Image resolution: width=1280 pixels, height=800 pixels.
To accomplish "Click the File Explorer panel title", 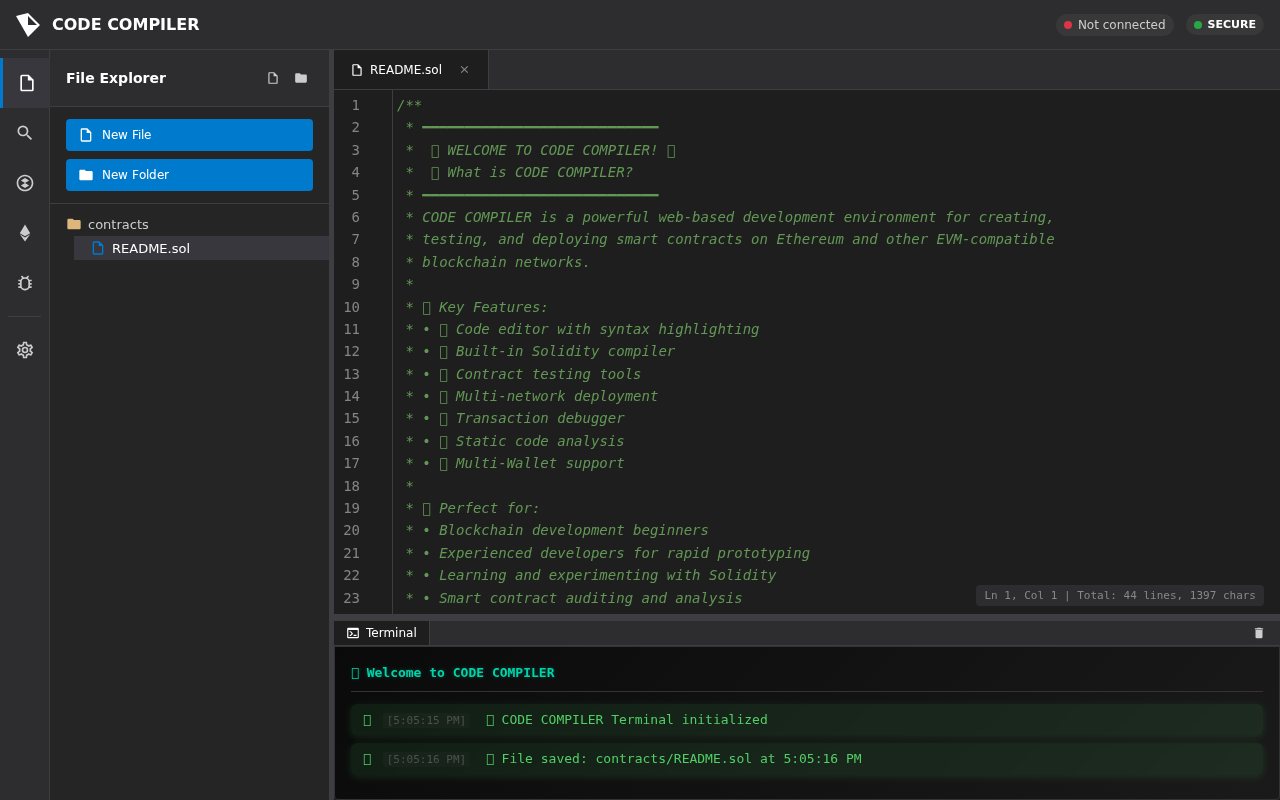I will pos(116,78).
